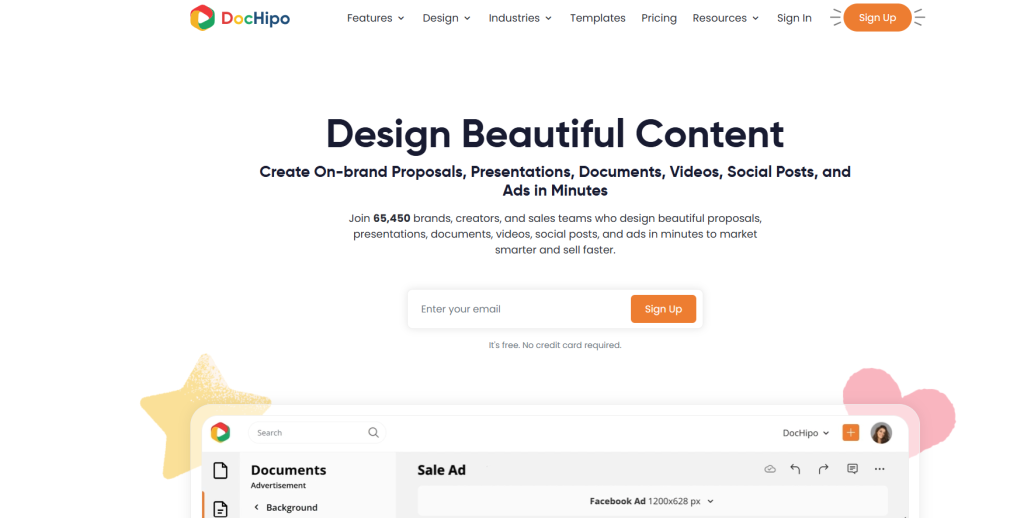The image size is (1024, 518).
Task: Expand the Industries menu
Action: [520, 18]
